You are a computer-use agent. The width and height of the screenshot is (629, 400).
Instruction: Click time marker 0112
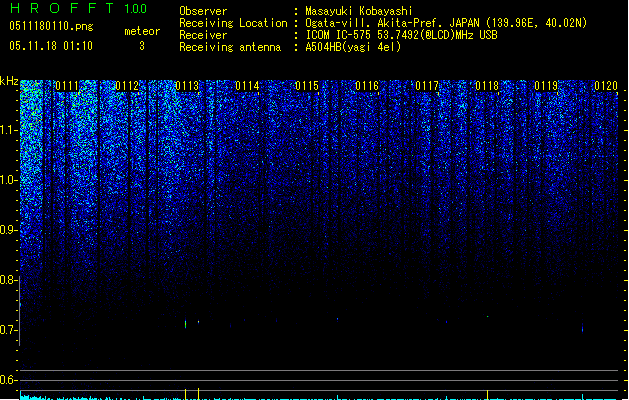(x=127, y=86)
